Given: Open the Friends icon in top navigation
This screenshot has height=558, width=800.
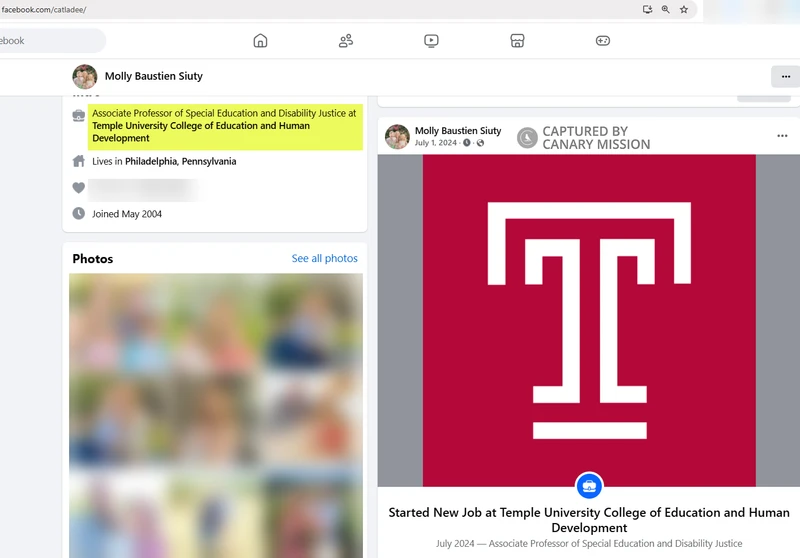Looking at the screenshot, I should pyautogui.click(x=346, y=41).
